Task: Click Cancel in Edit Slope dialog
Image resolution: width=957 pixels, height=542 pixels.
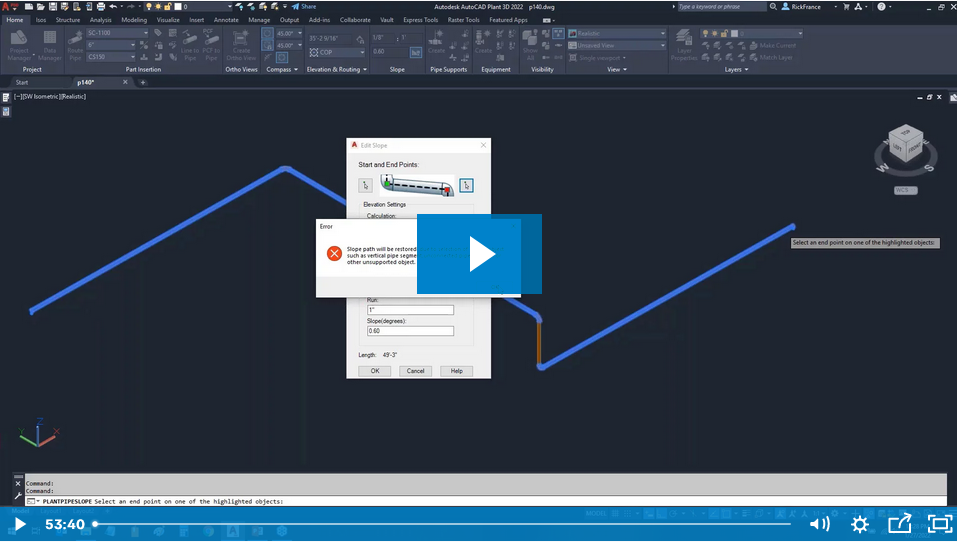Action: coord(415,371)
